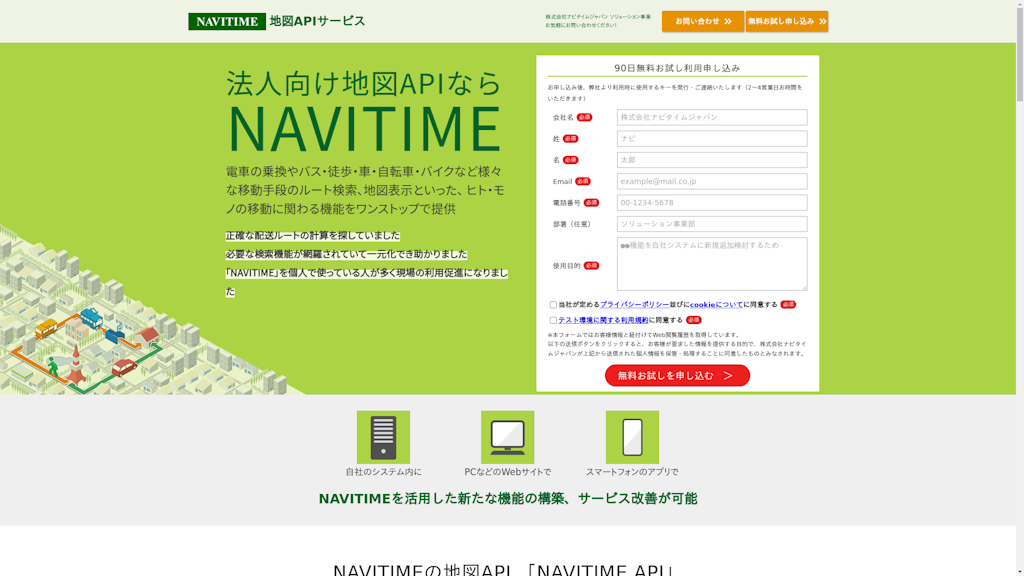The image size is (1024, 576).
Task: Click into the 電話番号 phone number field
Action: (x=711, y=203)
